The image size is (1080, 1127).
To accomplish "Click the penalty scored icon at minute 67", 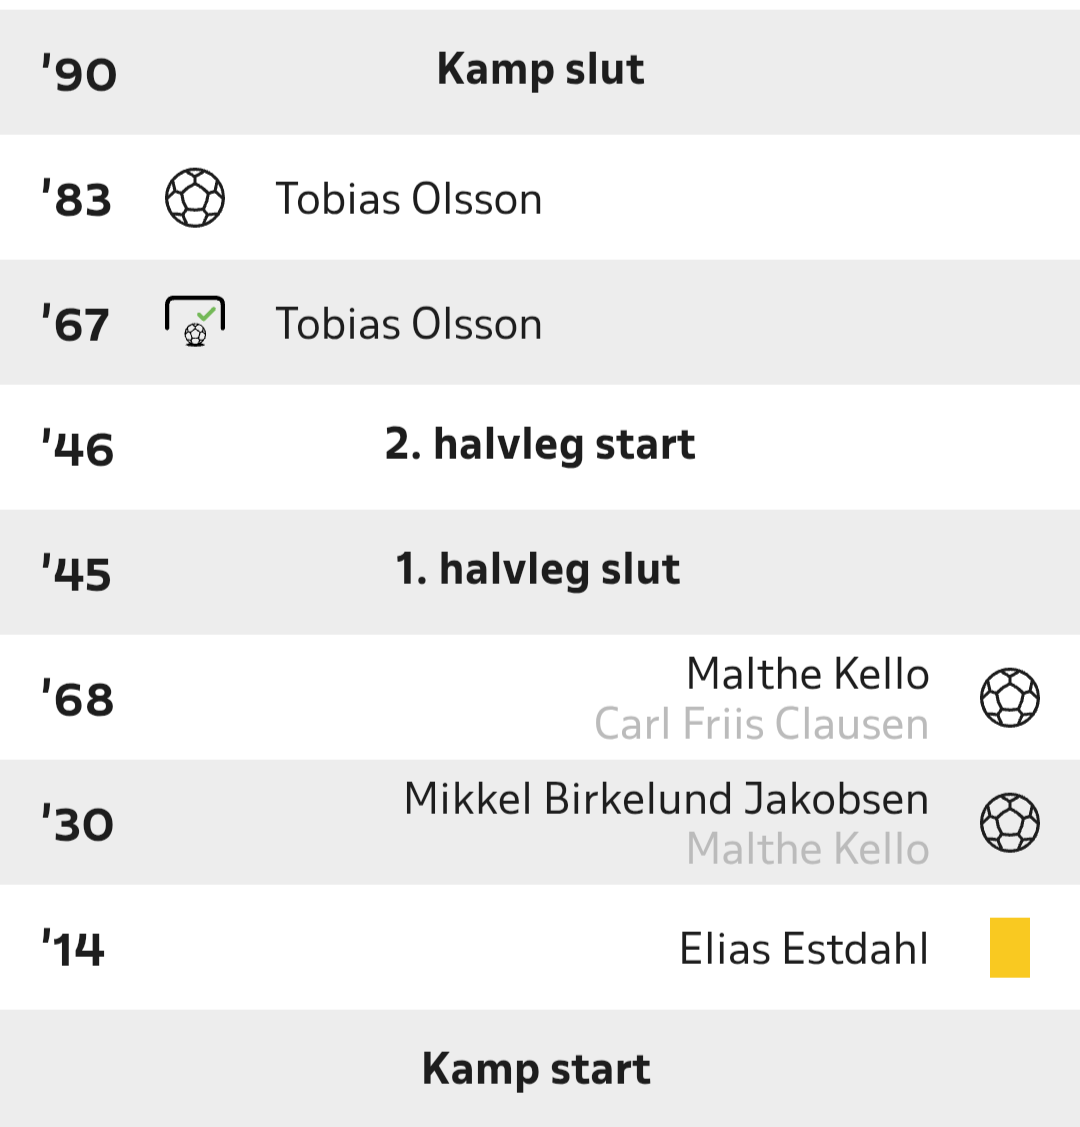I will 195,322.
